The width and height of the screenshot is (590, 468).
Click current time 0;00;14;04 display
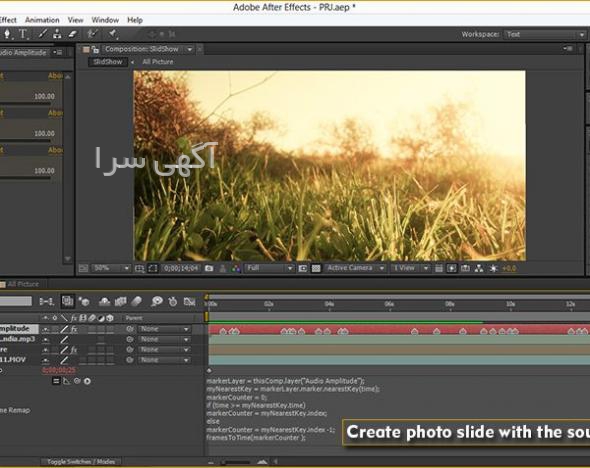tap(181, 268)
